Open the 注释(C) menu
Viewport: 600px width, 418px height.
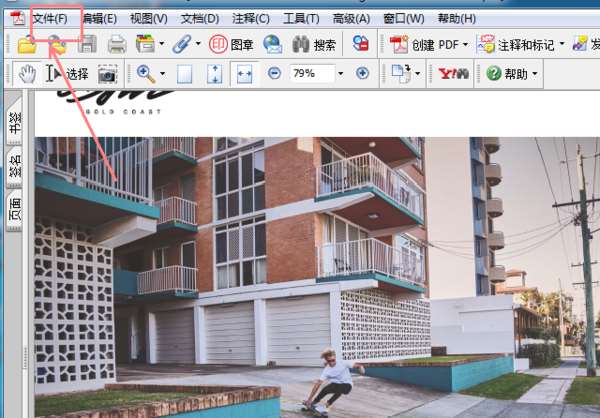[x=251, y=18]
